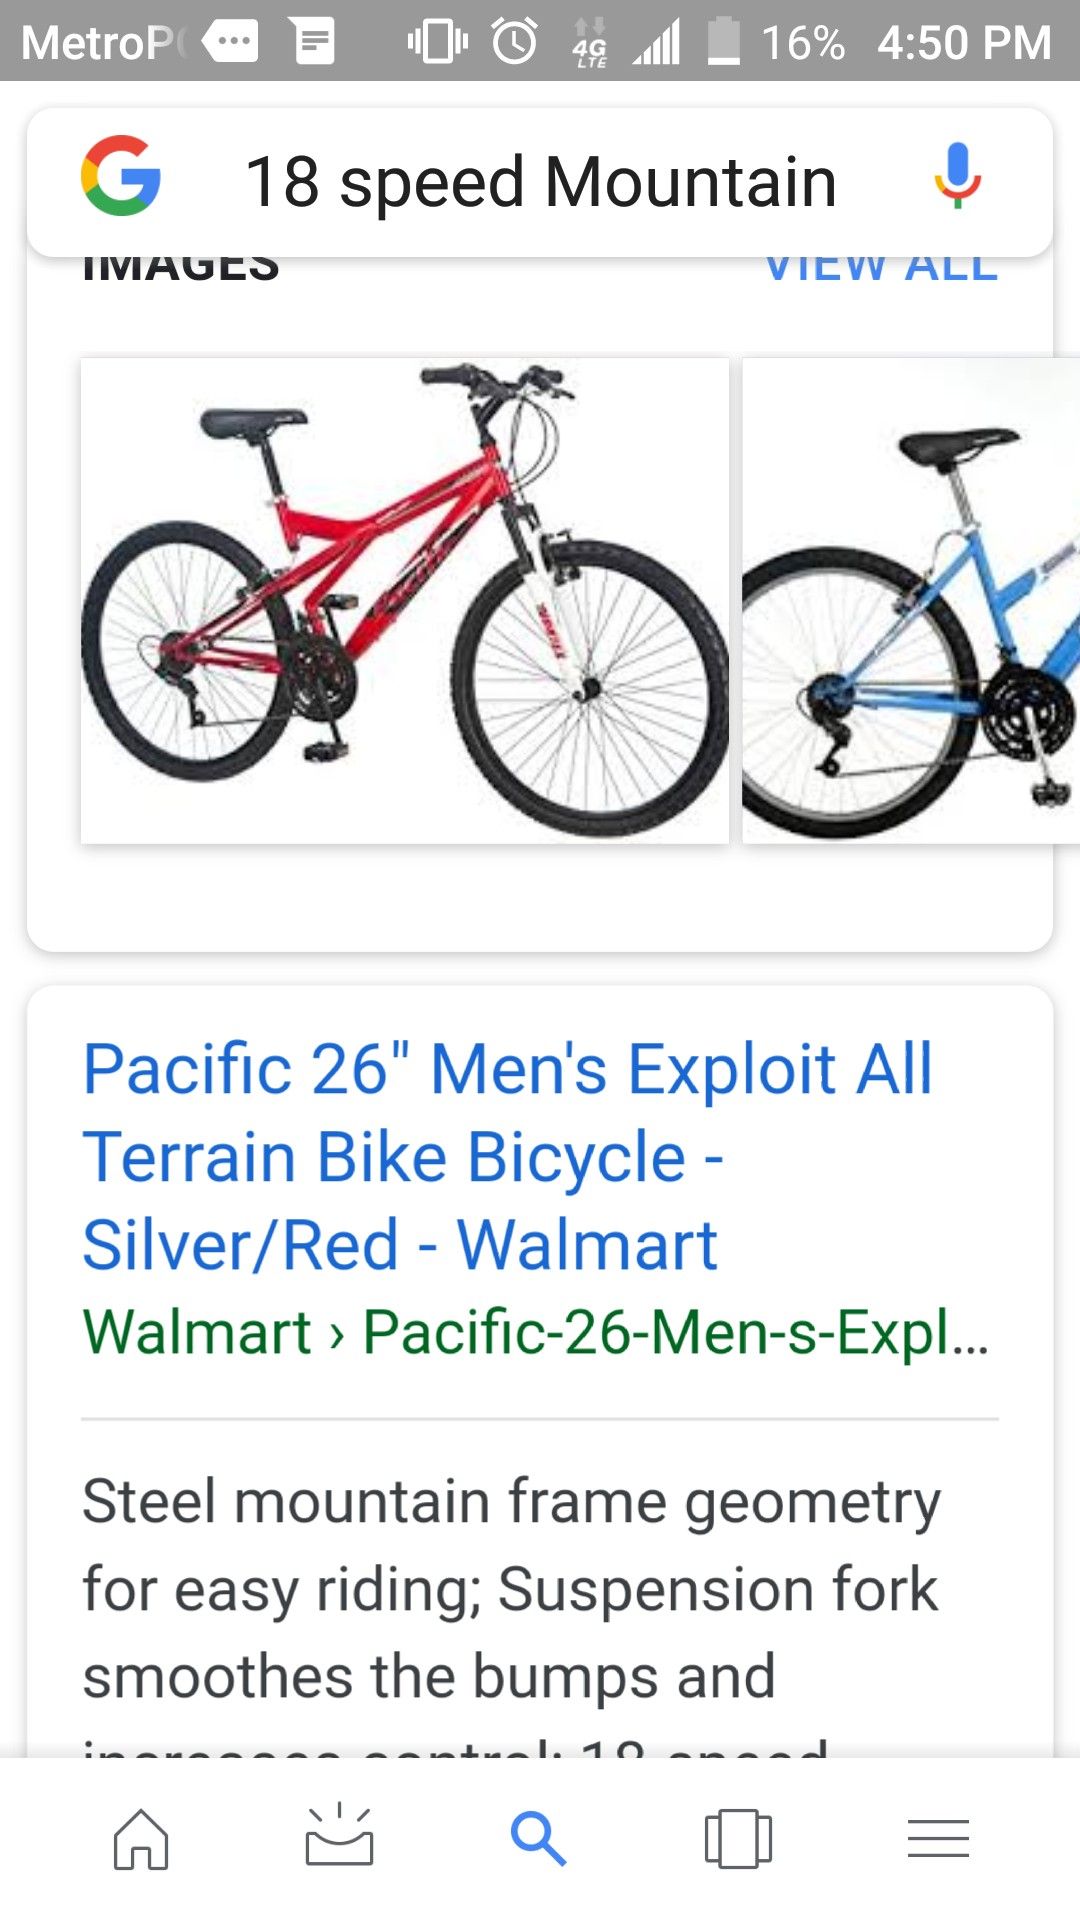The height and width of the screenshot is (1920, 1080).
Task: Open the red mountain bike image
Action: pyautogui.click(x=405, y=600)
